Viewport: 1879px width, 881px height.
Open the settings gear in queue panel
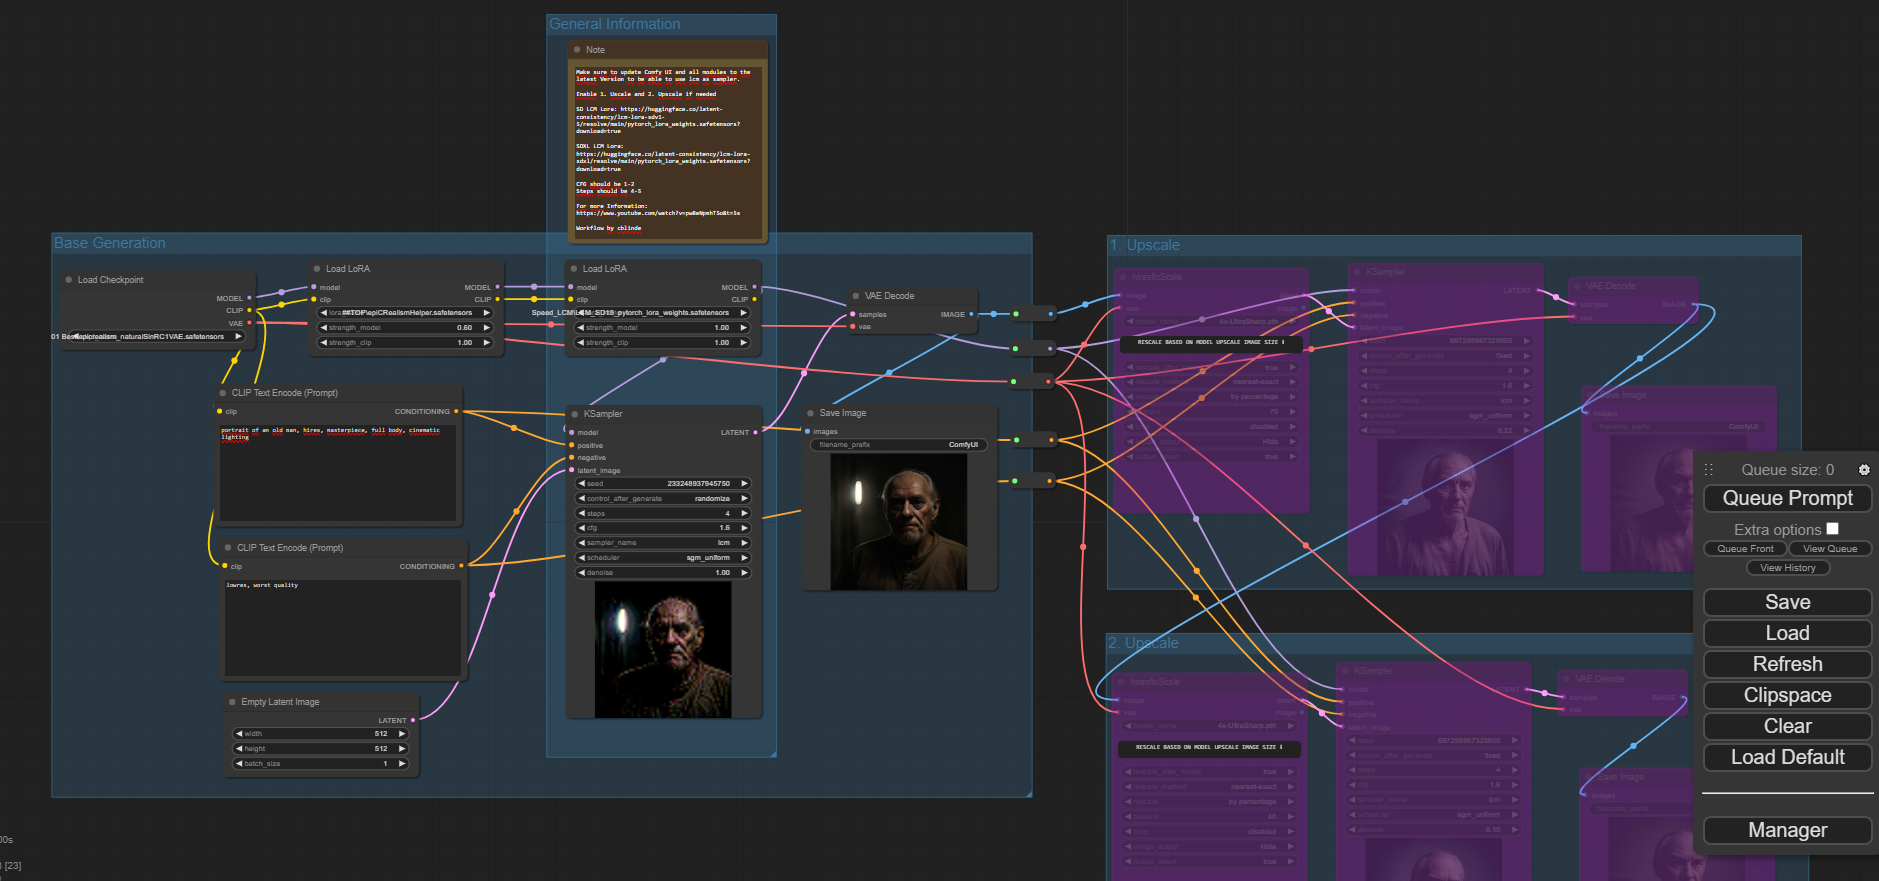click(1864, 470)
